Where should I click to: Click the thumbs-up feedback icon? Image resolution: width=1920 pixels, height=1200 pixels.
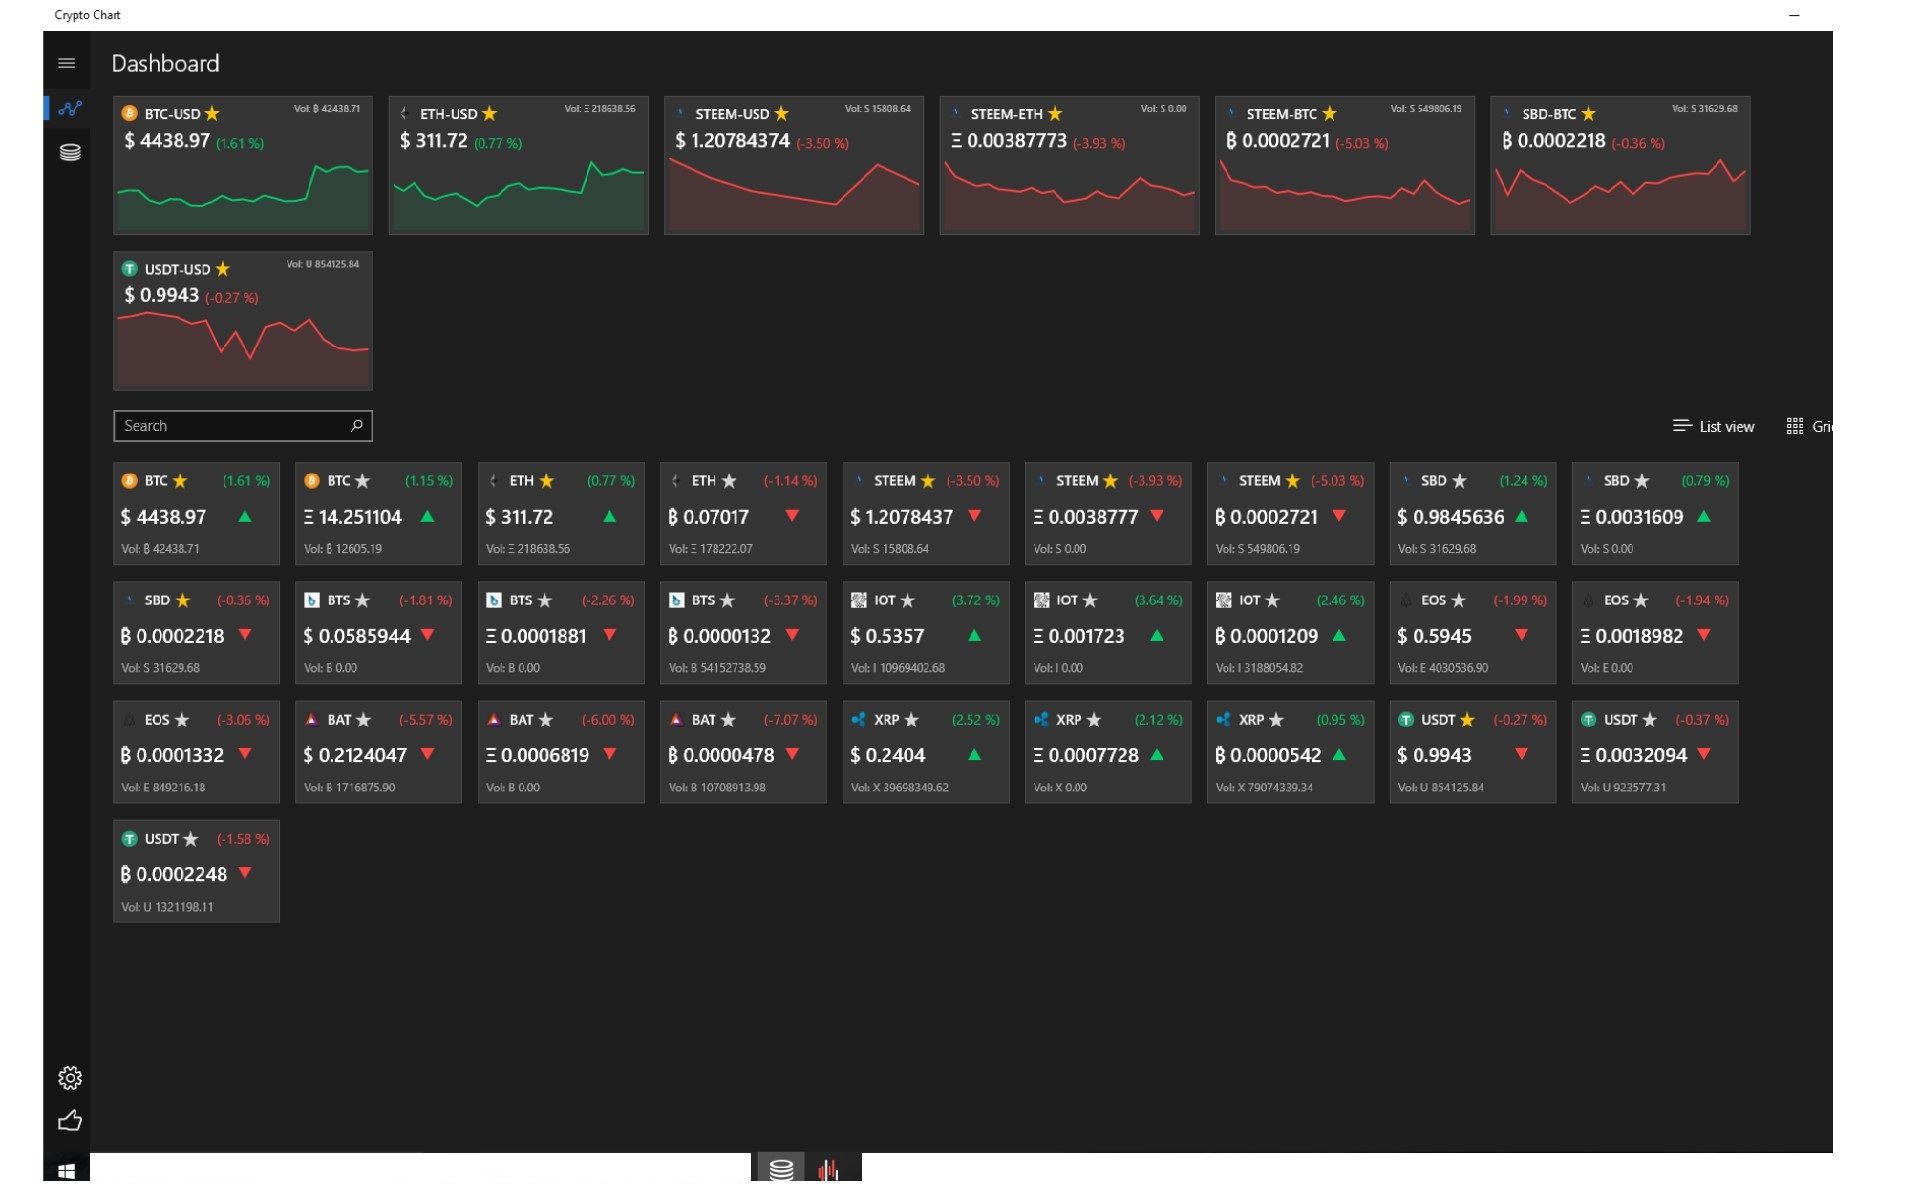click(x=70, y=1121)
